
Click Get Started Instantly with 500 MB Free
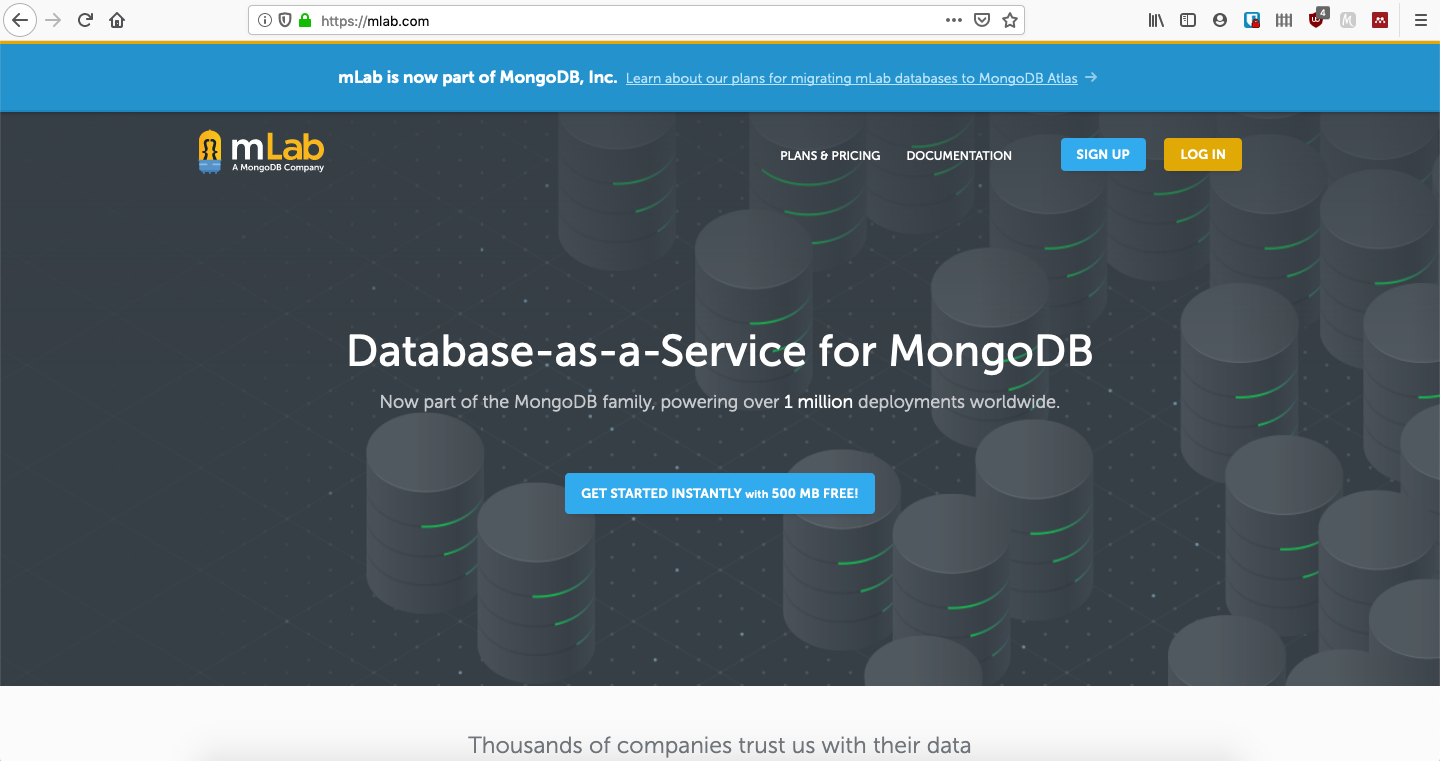[x=720, y=494]
